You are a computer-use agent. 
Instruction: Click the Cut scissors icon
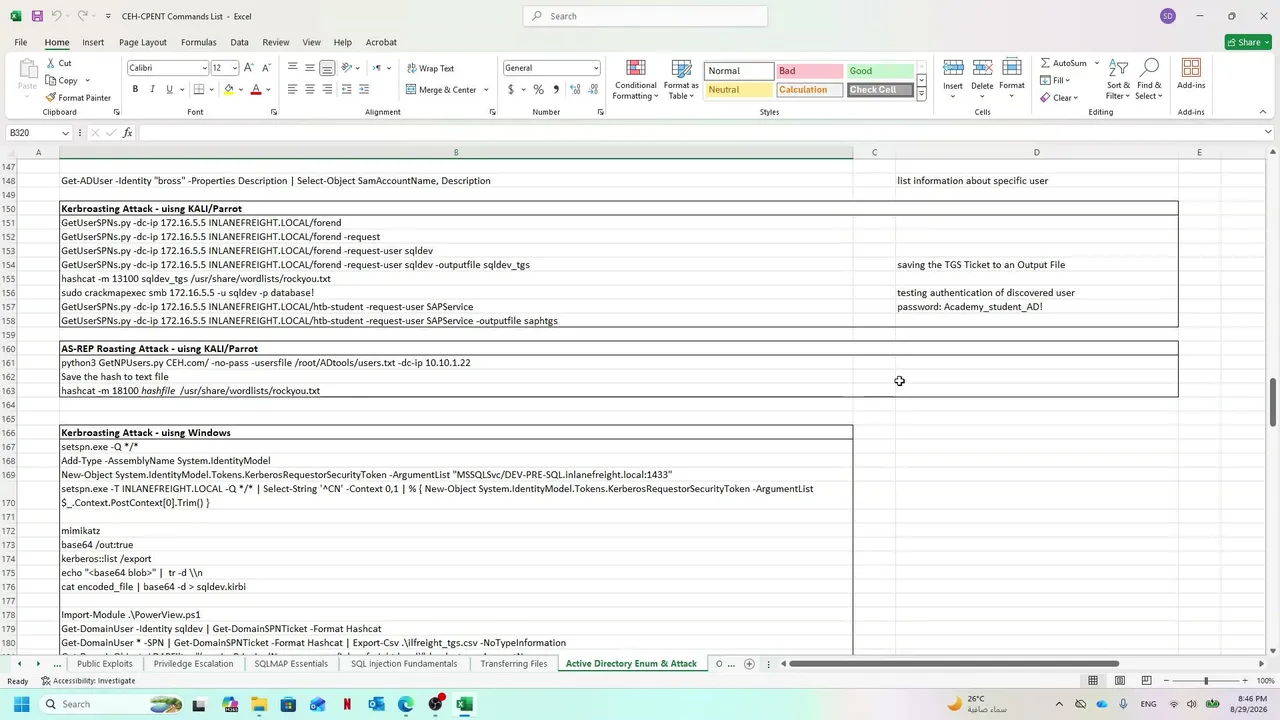(x=51, y=63)
